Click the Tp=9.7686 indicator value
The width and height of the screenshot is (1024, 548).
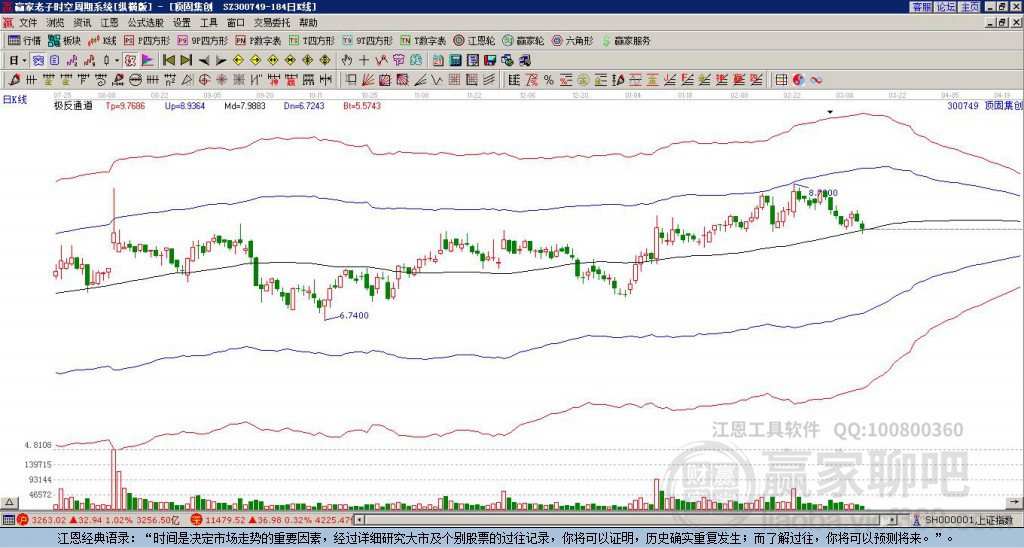point(125,105)
